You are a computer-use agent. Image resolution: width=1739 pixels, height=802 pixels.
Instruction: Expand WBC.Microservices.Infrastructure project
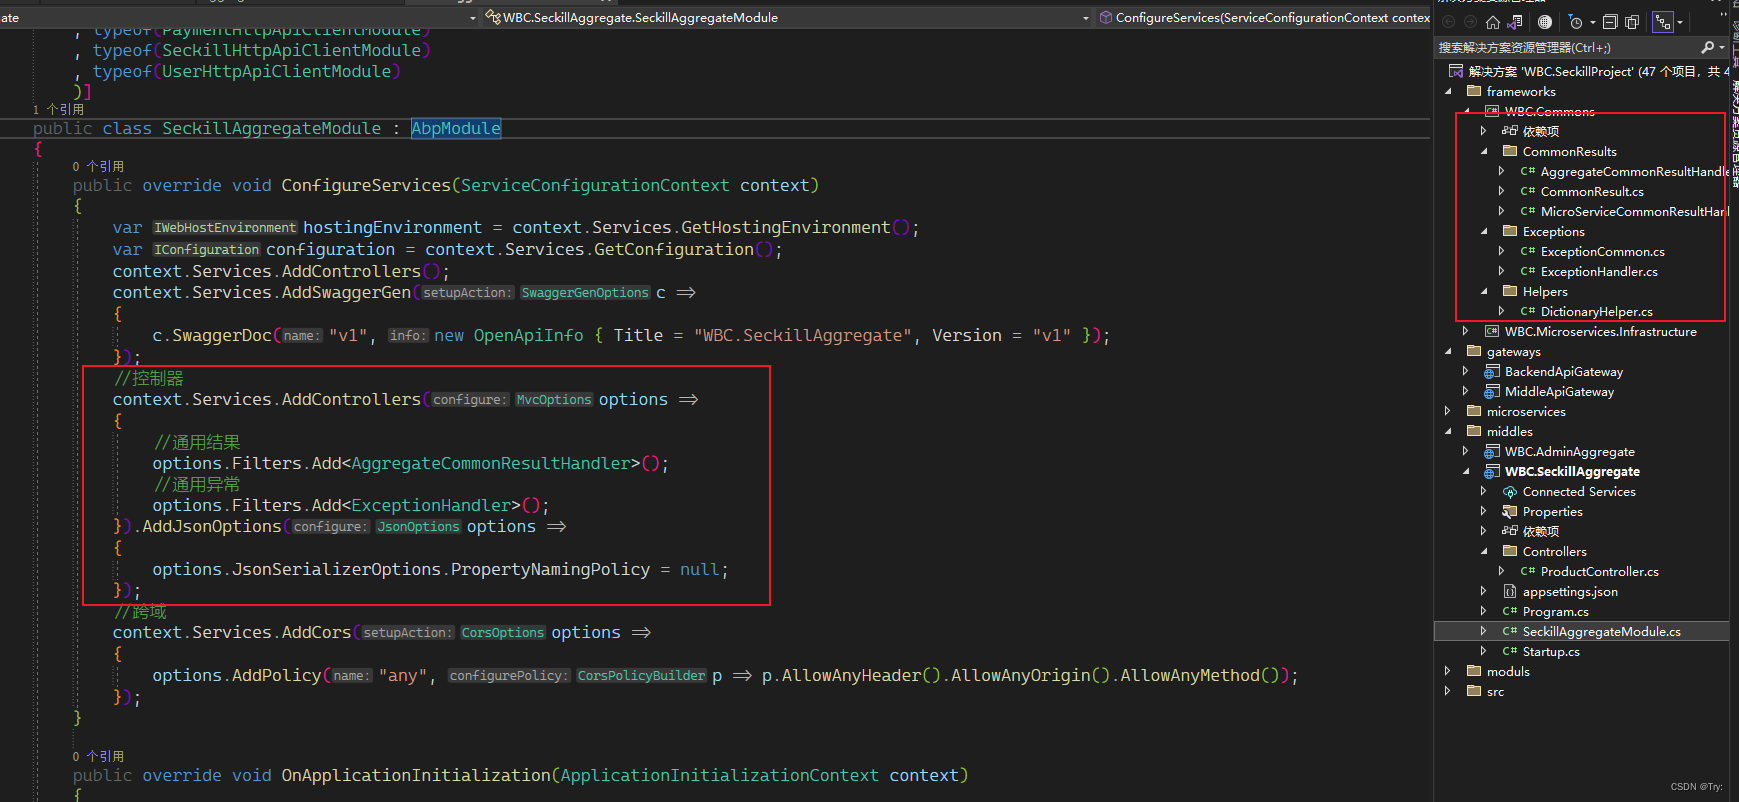click(1465, 331)
